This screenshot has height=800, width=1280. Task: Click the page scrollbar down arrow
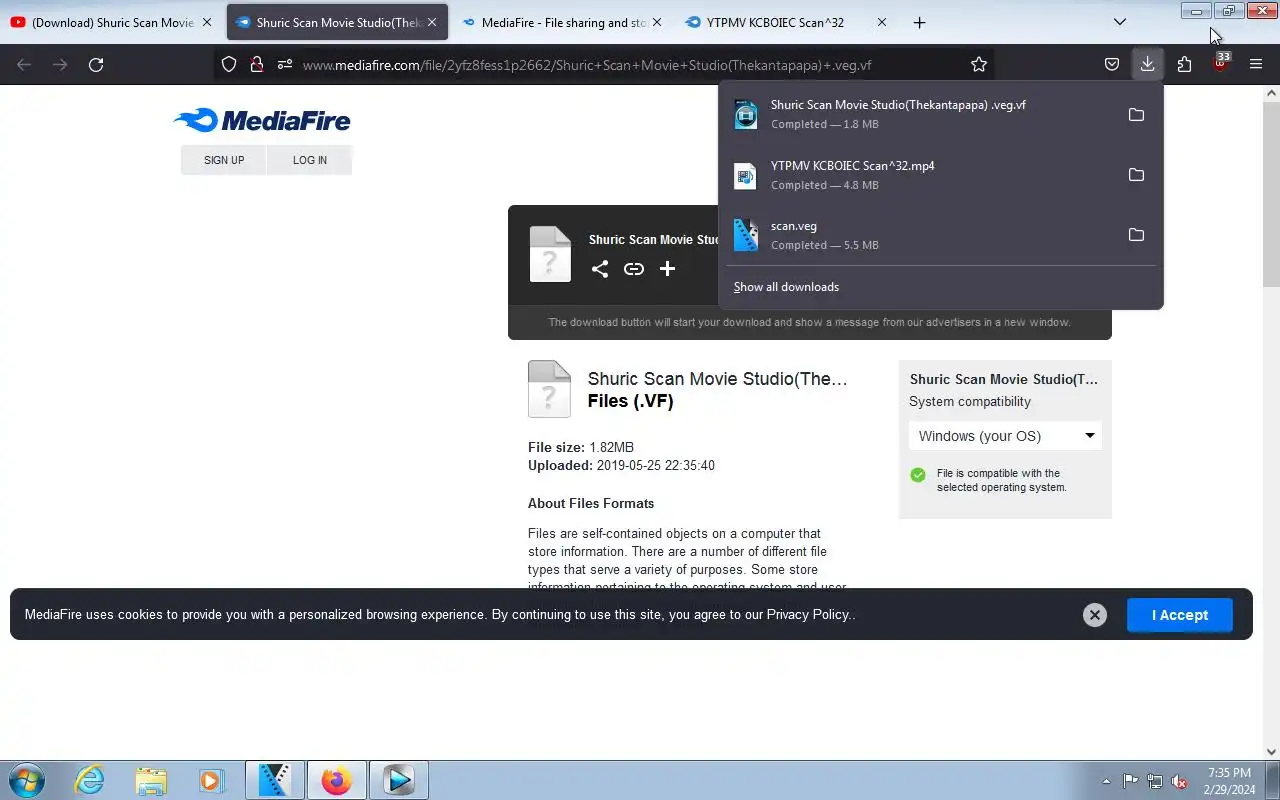pos(1272,752)
